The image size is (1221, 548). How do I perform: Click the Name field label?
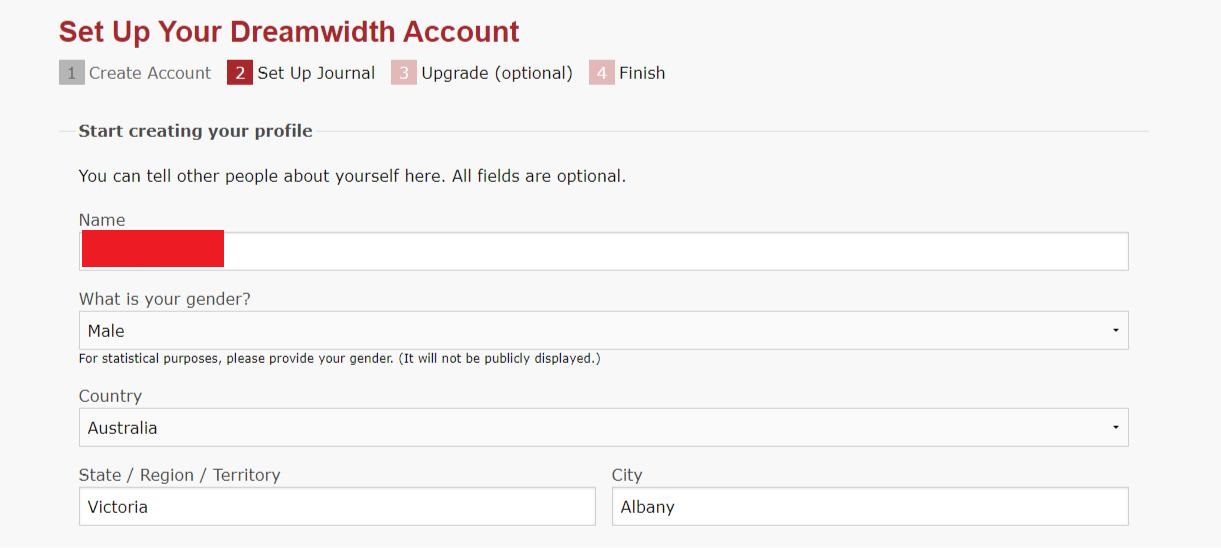pyautogui.click(x=102, y=220)
